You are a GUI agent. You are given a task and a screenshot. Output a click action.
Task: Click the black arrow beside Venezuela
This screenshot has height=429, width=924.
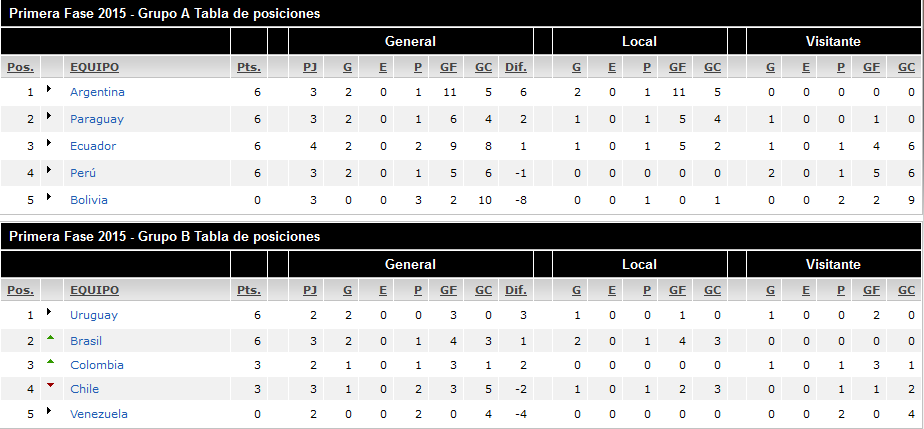(49, 410)
